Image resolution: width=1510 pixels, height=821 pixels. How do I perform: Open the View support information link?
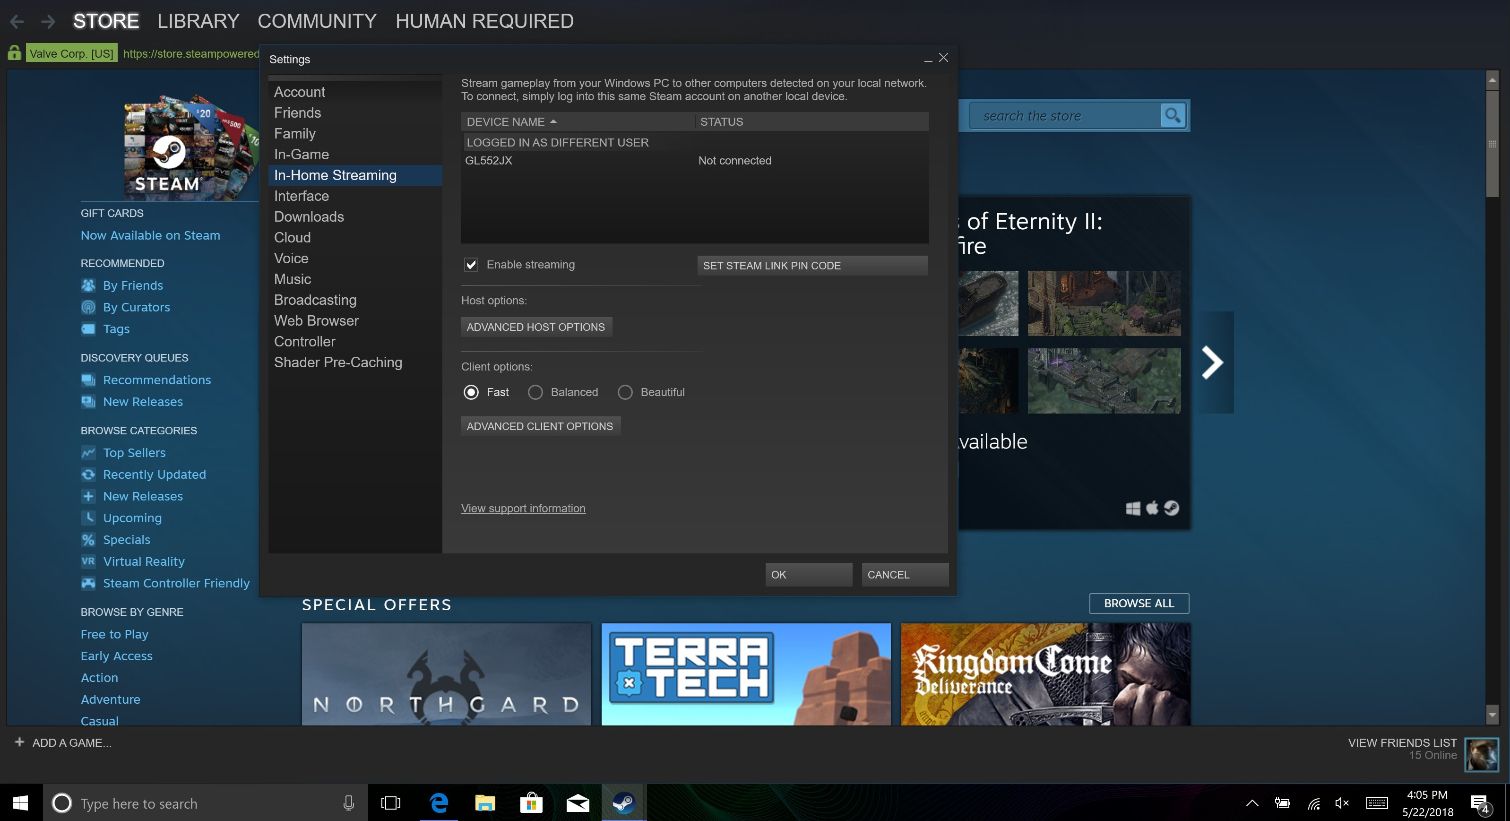(x=523, y=509)
